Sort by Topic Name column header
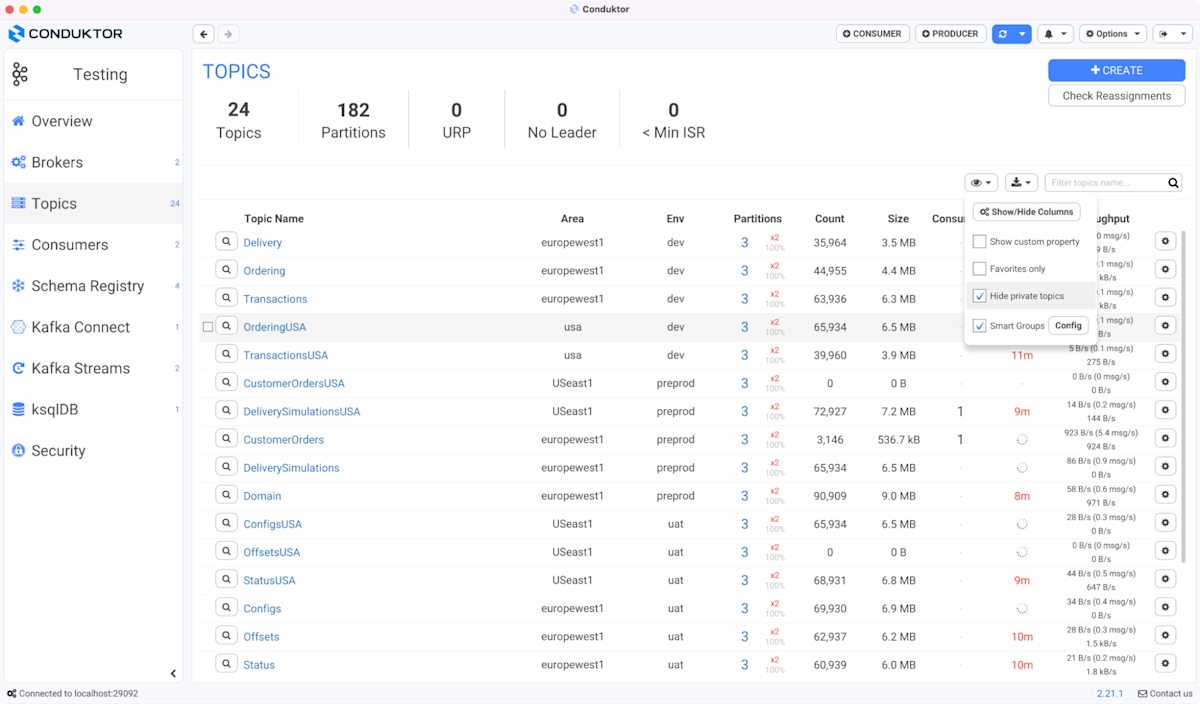1200x704 pixels. (x=274, y=219)
